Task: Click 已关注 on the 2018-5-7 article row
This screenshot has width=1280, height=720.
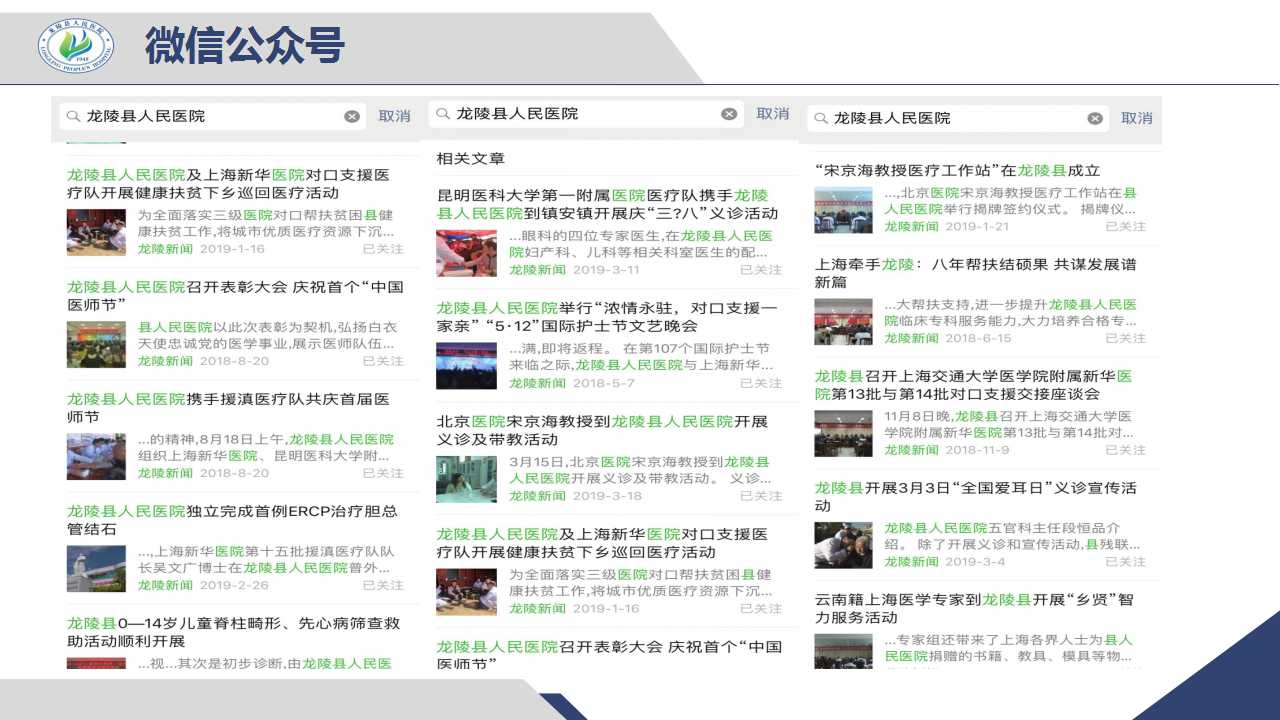Action: (761, 383)
